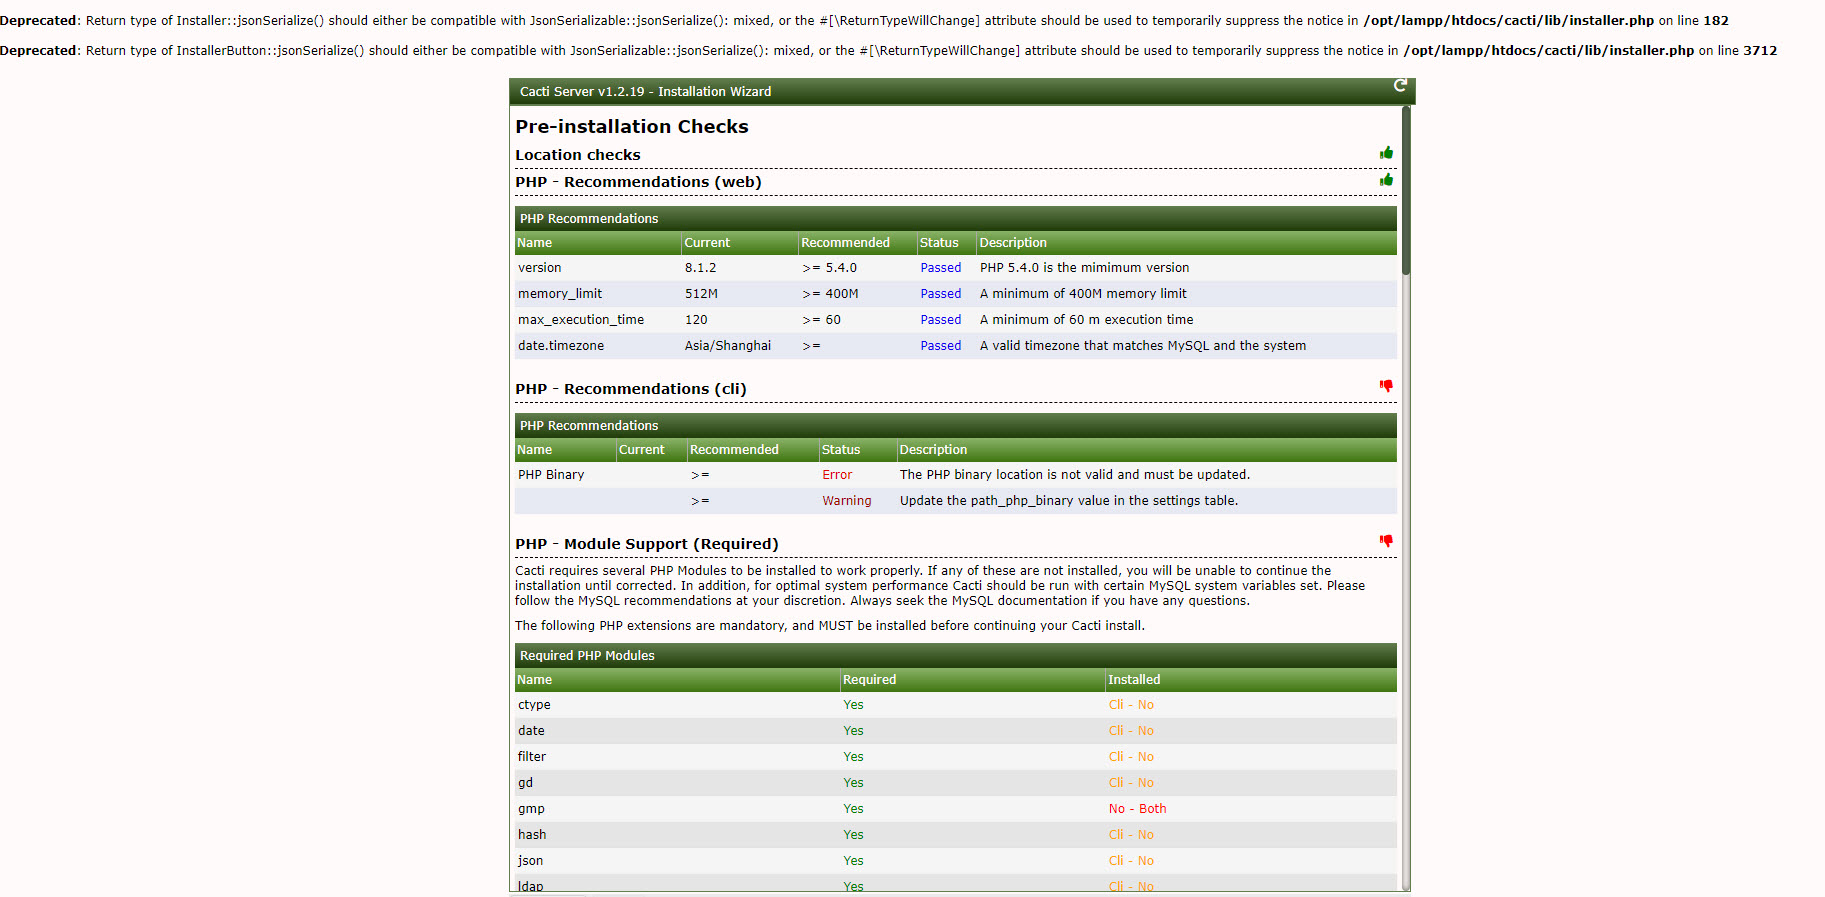Click '>= 400M' recommended memory value
The image size is (1825, 897).
point(830,294)
